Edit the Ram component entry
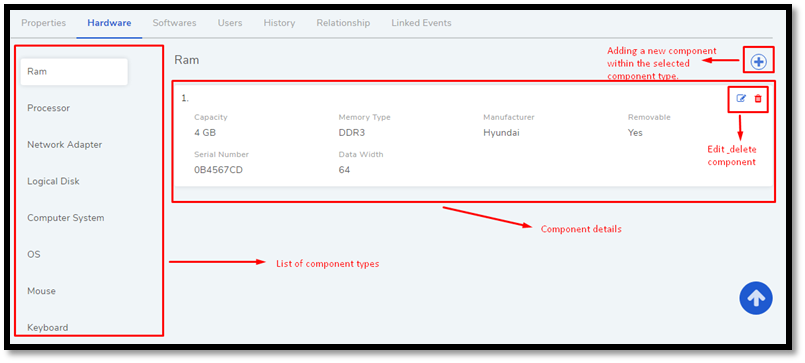This screenshot has width=805, height=363. click(x=741, y=98)
